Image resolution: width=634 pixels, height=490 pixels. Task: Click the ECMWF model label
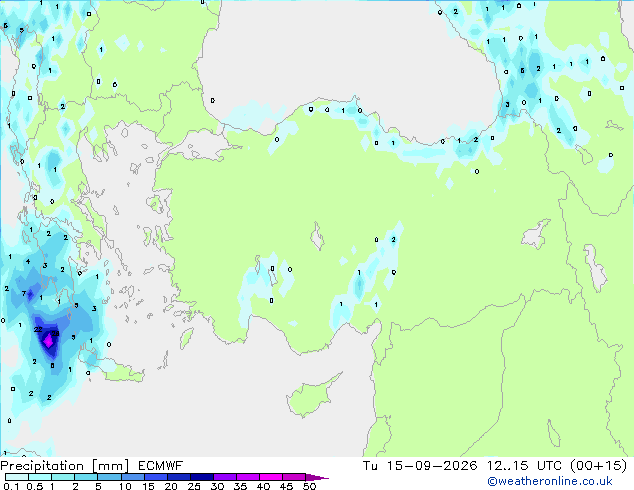[161, 466]
